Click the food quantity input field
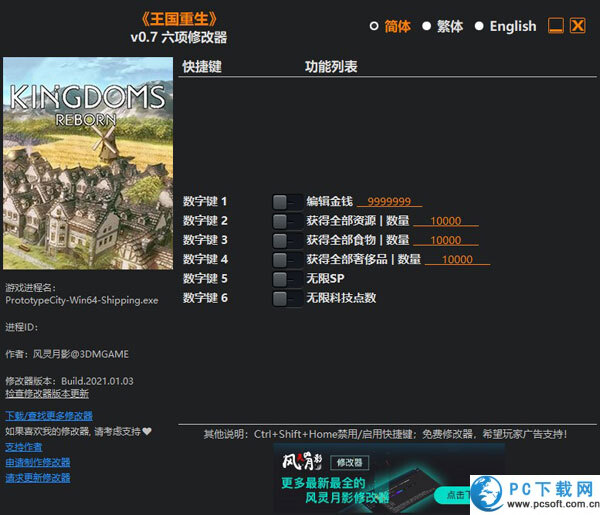 (x=446, y=240)
